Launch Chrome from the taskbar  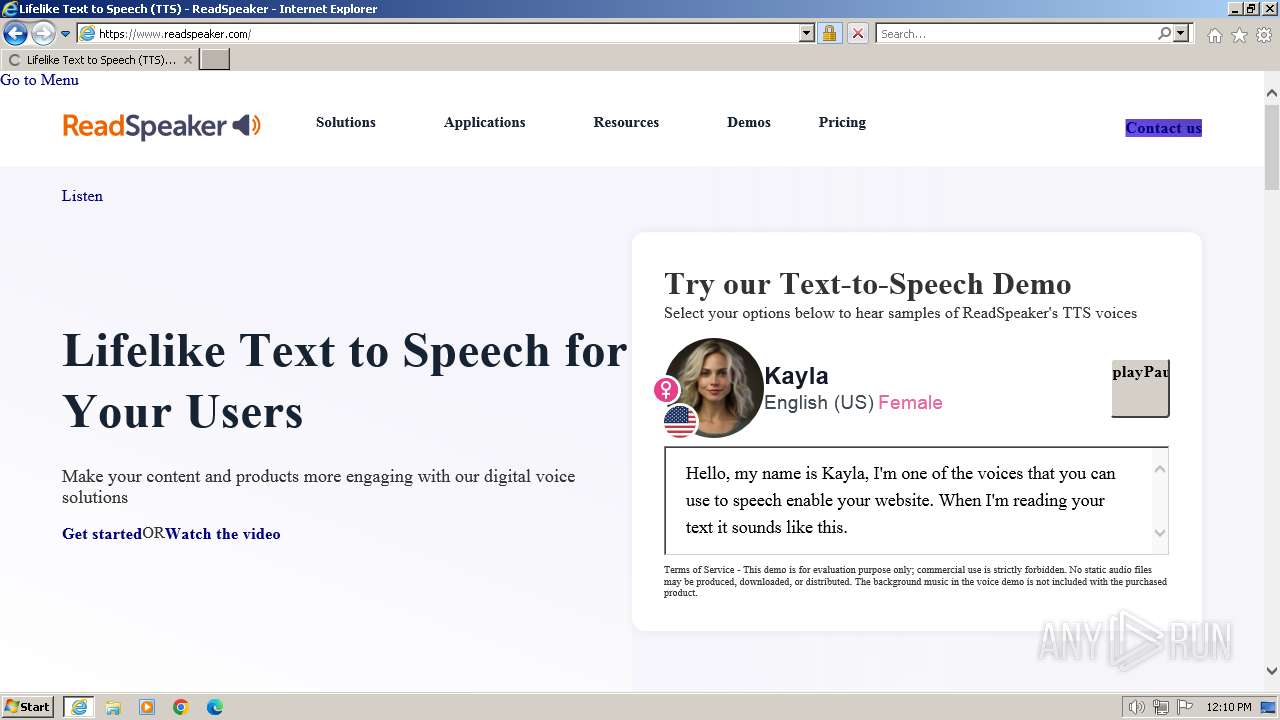(x=181, y=707)
